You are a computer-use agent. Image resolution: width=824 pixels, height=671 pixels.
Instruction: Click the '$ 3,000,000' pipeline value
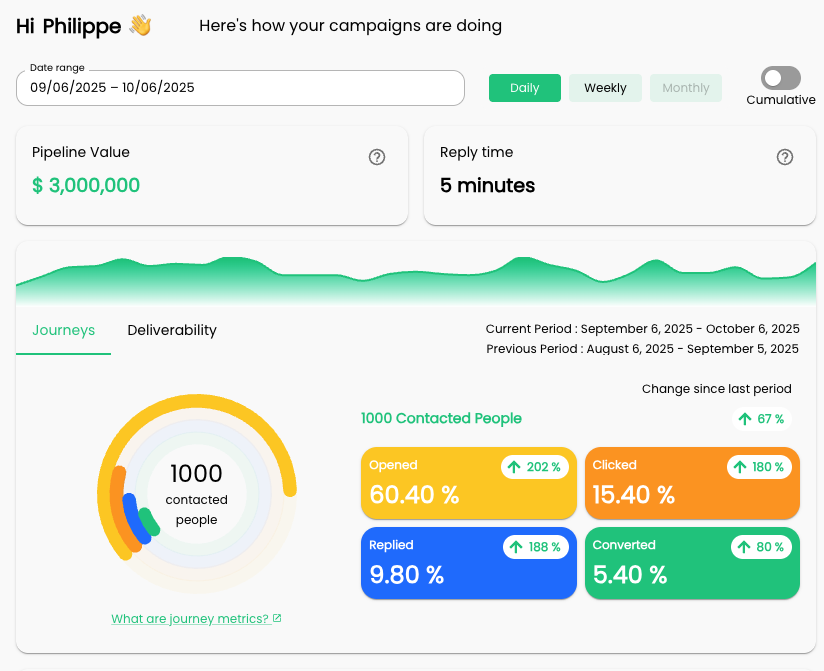point(86,185)
